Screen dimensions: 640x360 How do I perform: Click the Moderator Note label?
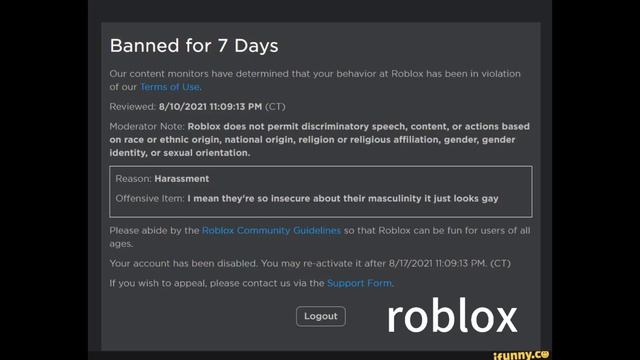(x=147, y=127)
